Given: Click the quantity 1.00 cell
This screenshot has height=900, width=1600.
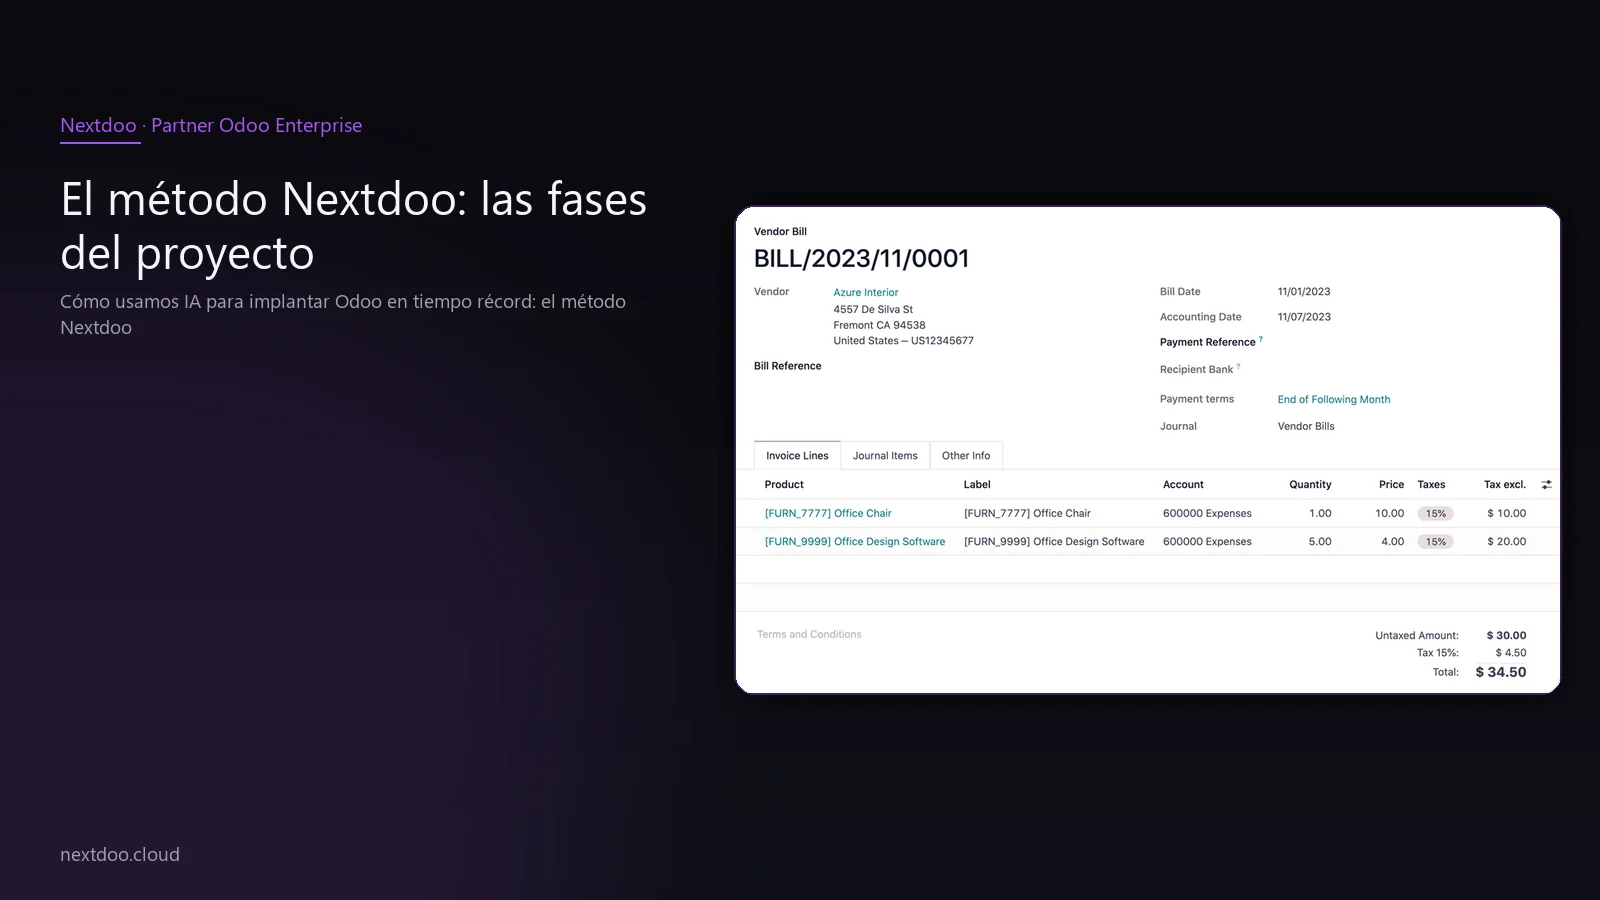Looking at the screenshot, I should coord(1320,514).
